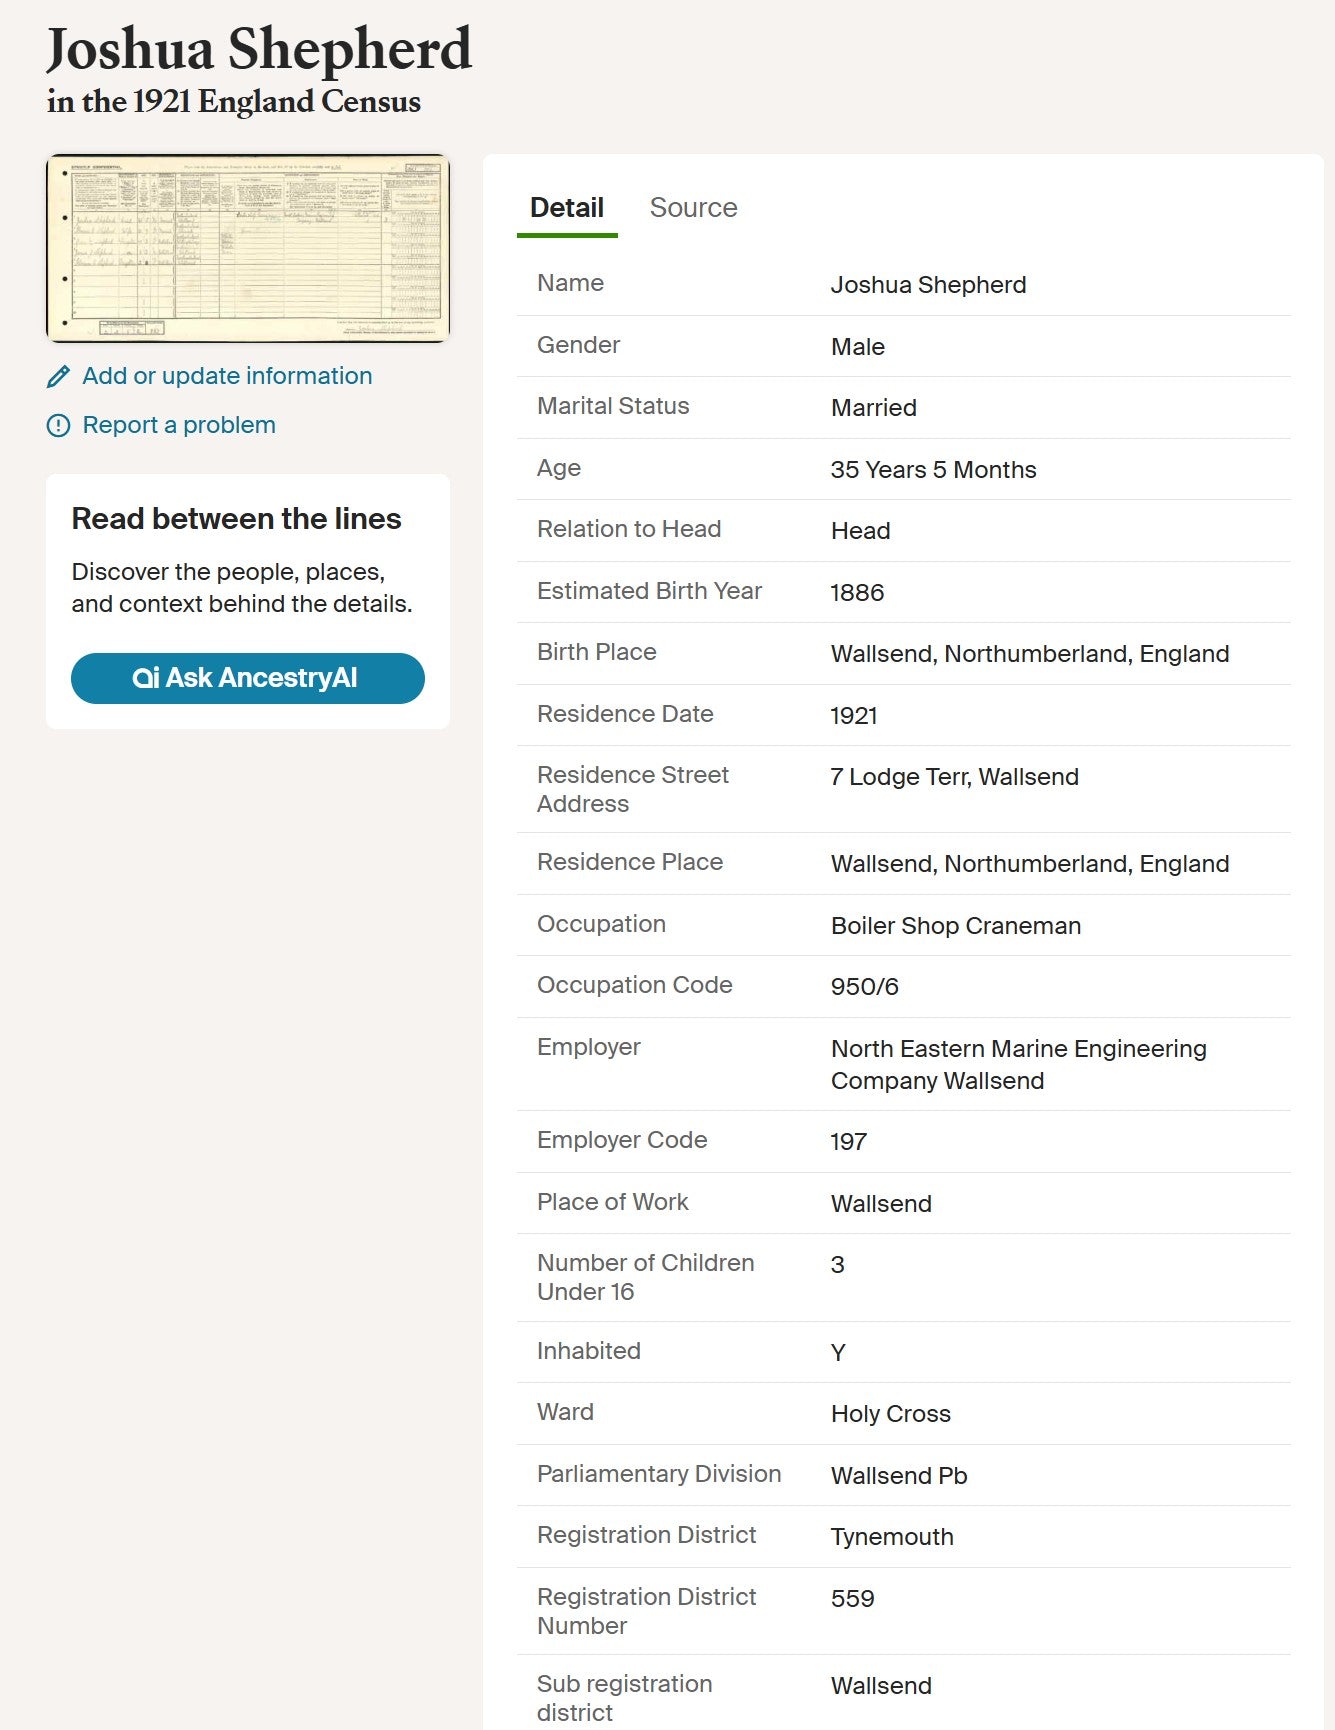The height and width of the screenshot is (1730, 1335).
Task: Switch to the Source tab
Action: 693,208
